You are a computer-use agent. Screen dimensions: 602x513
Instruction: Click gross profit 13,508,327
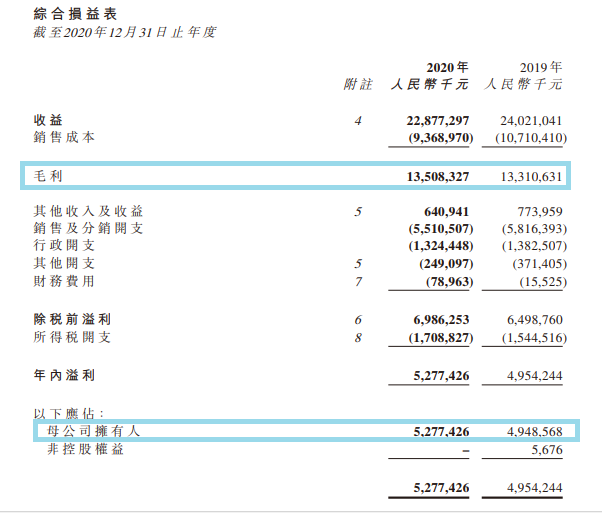[438, 177]
